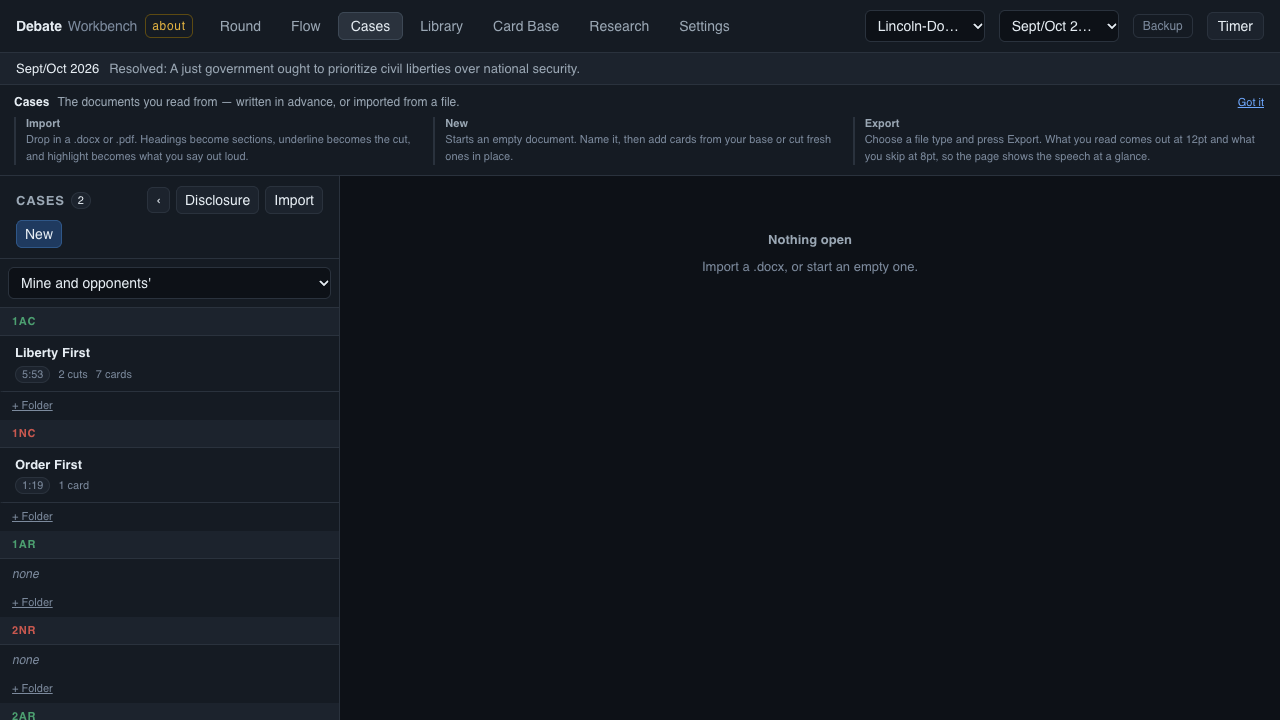This screenshot has width=1280, height=720.
Task: Open the Lincoln-Douglas format dropdown
Action: [925, 26]
